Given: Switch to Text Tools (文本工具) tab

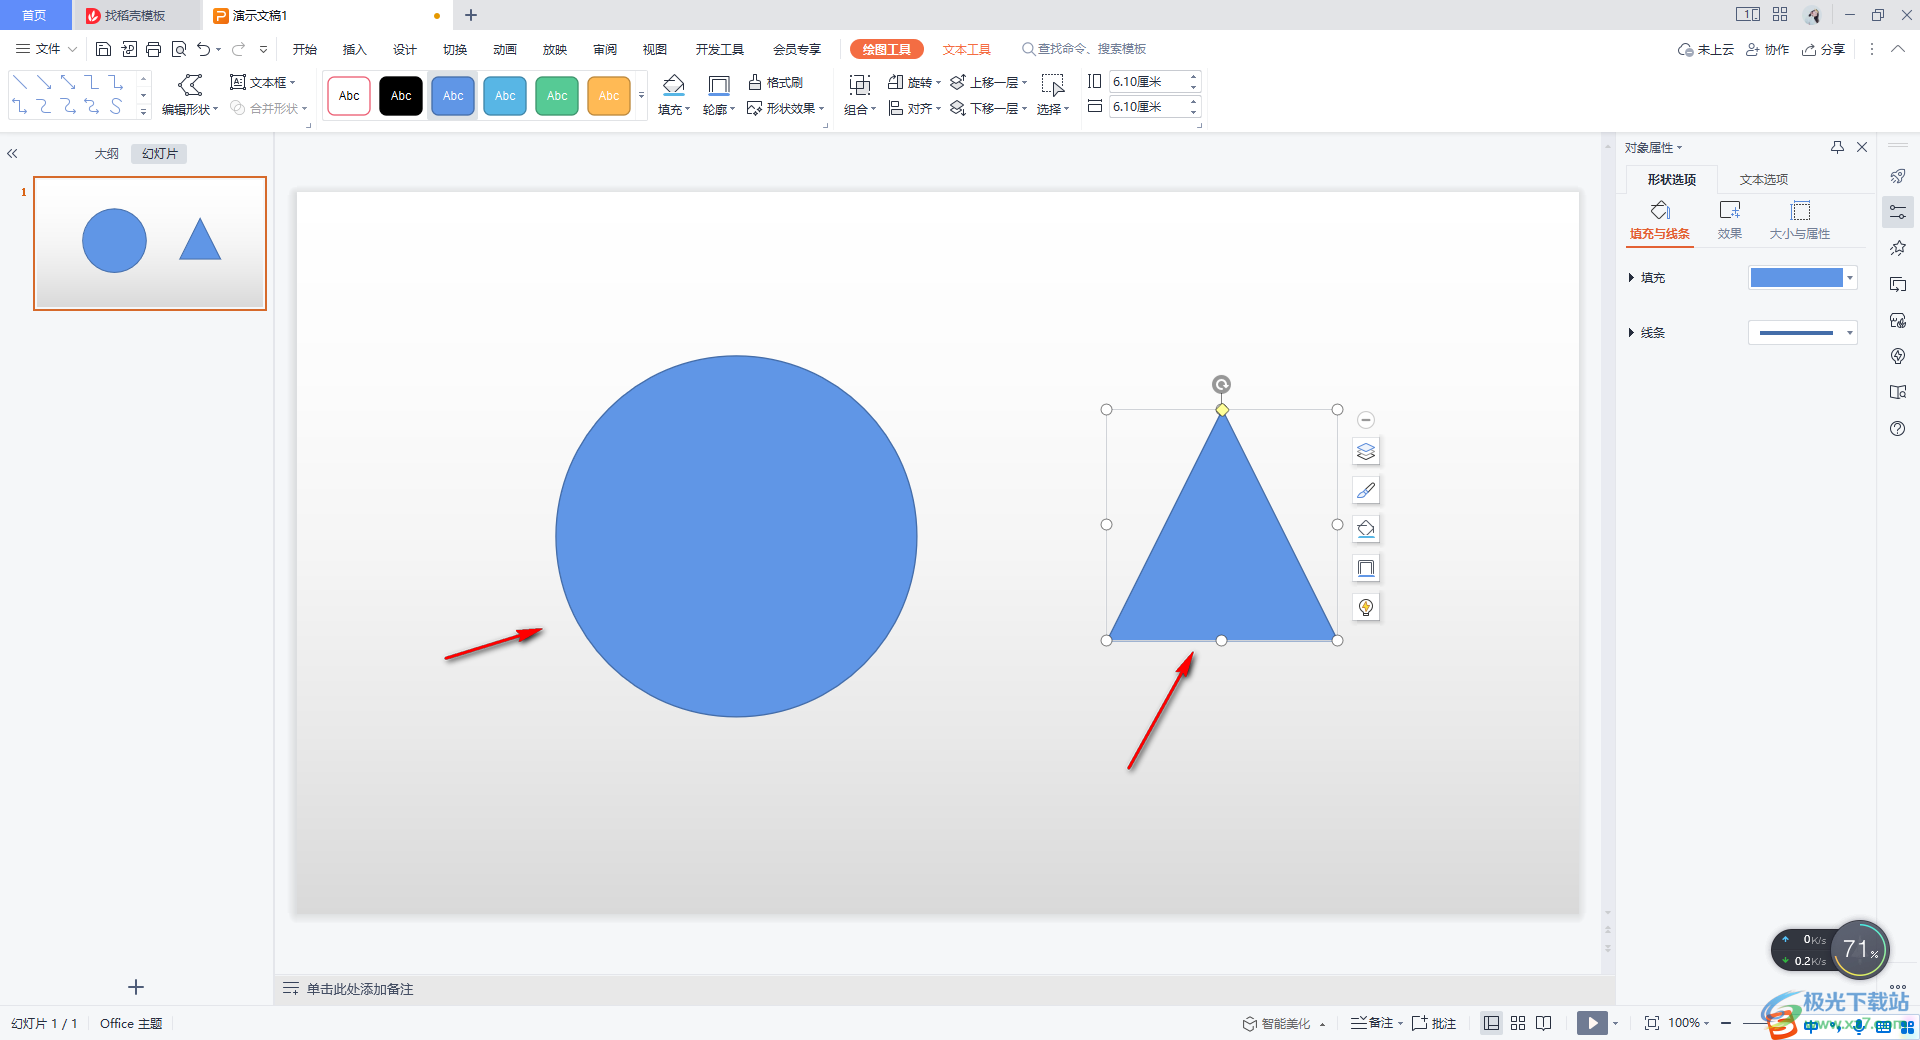Looking at the screenshot, I should point(966,49).
